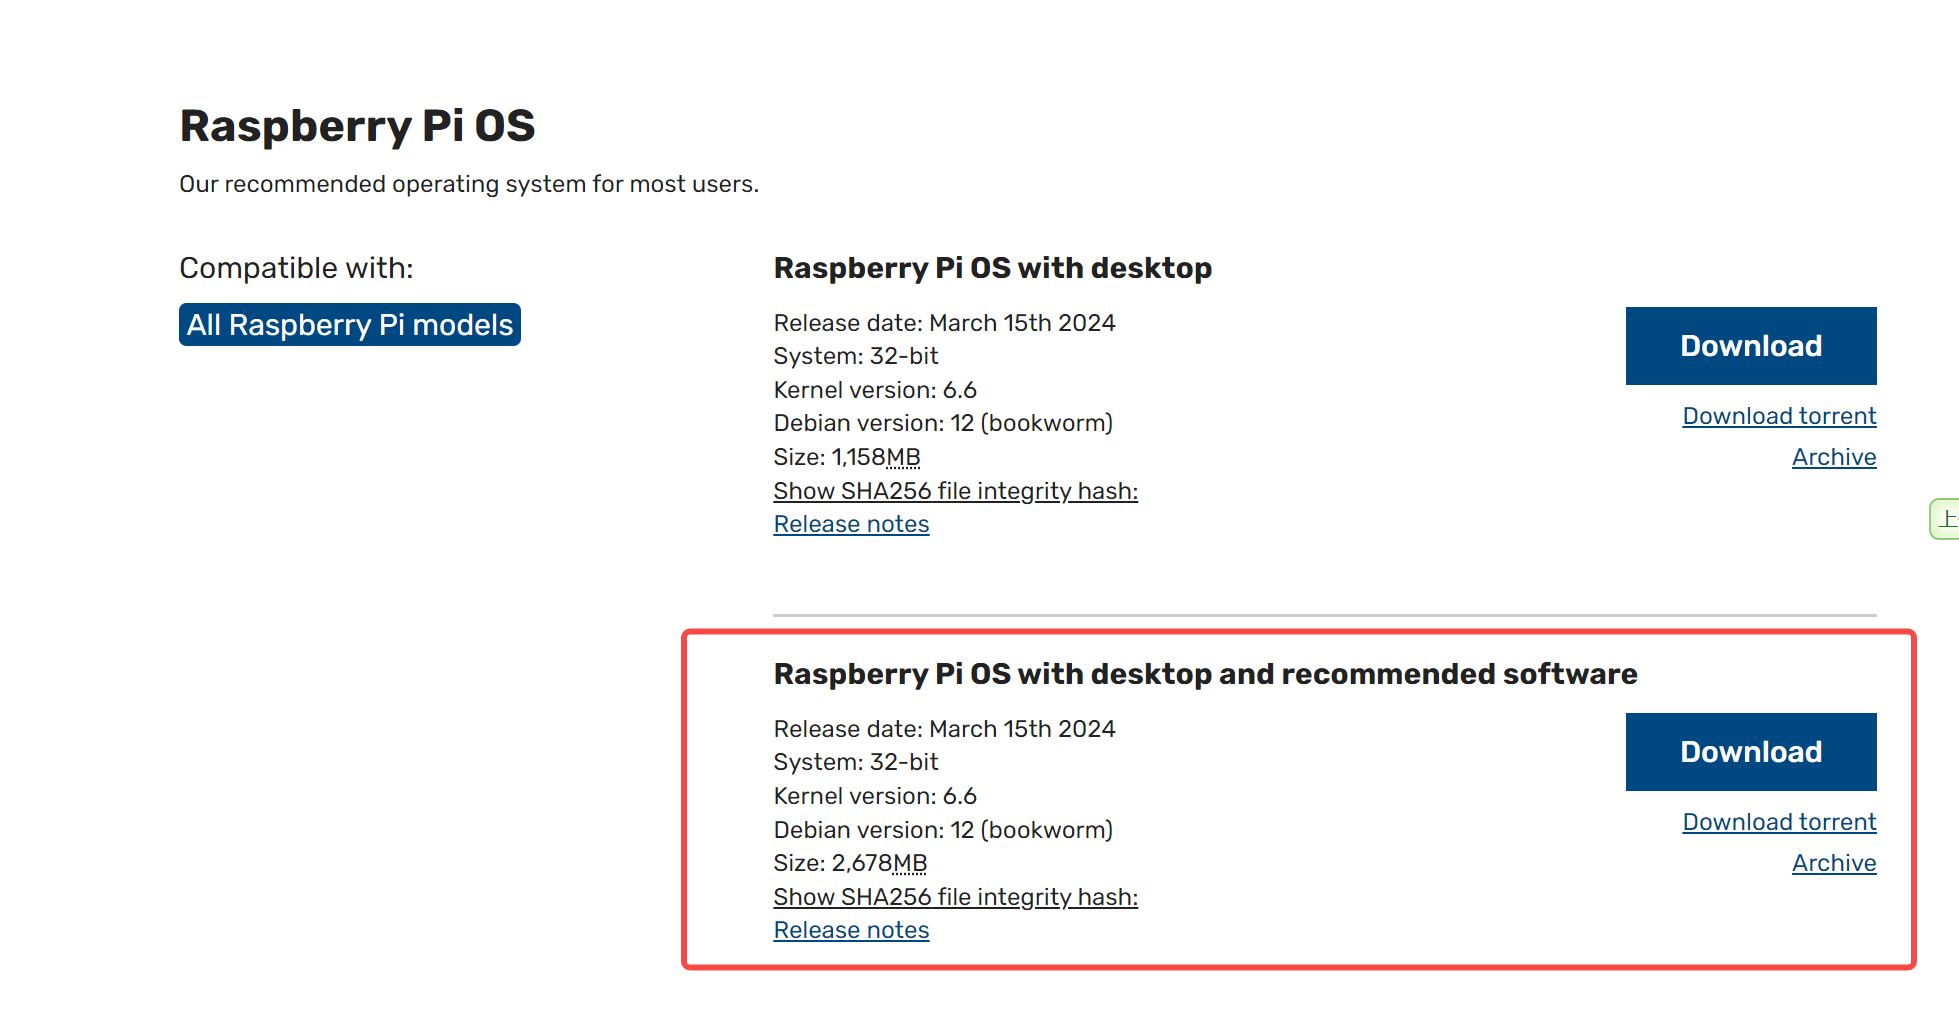This screenshot has height=1015, width=1959.
Task: Click 'desktop and recommended software' heading
Action: point(1205,674)
